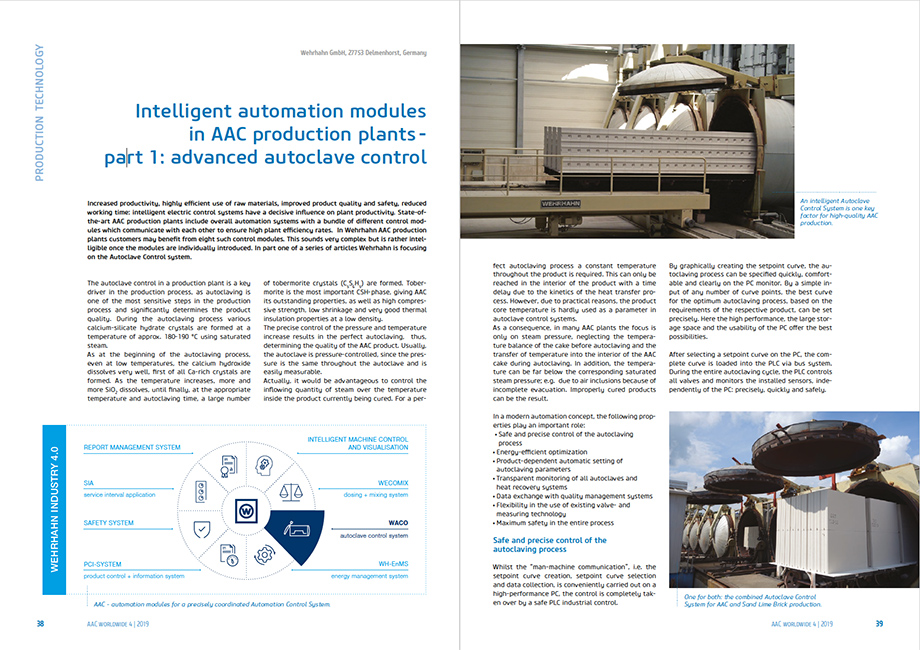This screenshot has height=650, width=920.
Task: Click the WH-EnMS label
Action: [x=393, y=564]
